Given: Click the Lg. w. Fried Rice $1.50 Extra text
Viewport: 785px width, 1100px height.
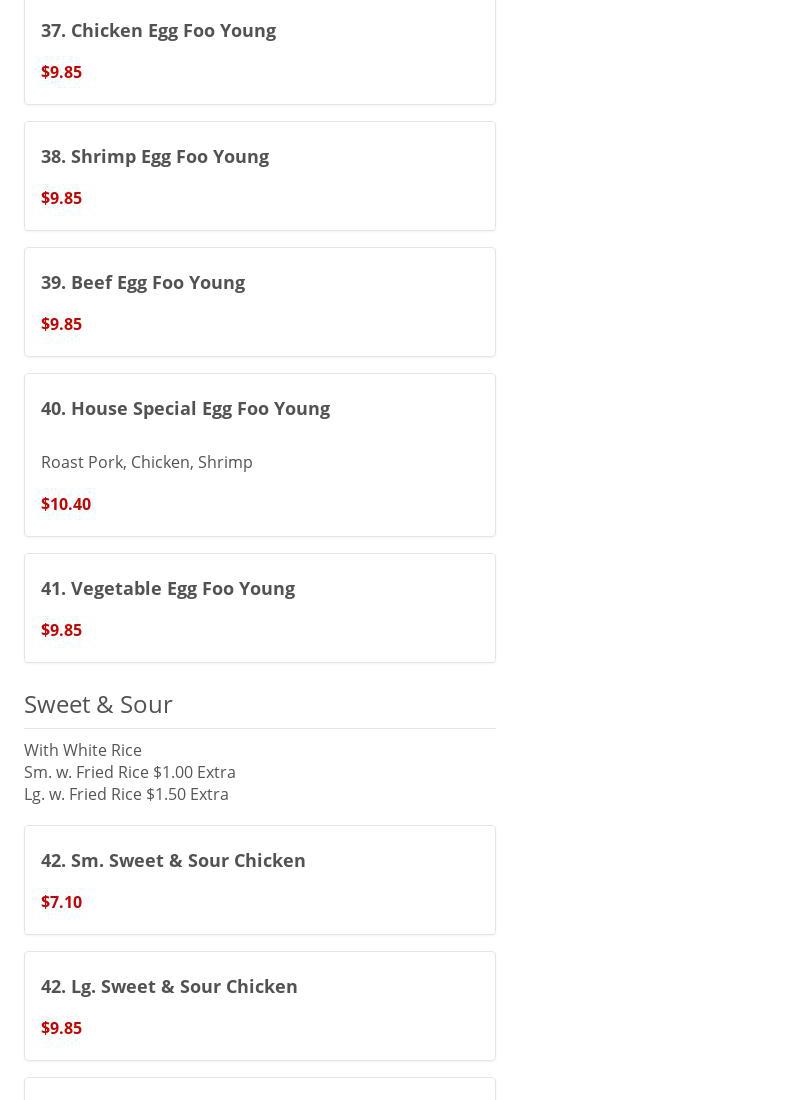Looking at the screenshot, I should [x=126, y=794].
